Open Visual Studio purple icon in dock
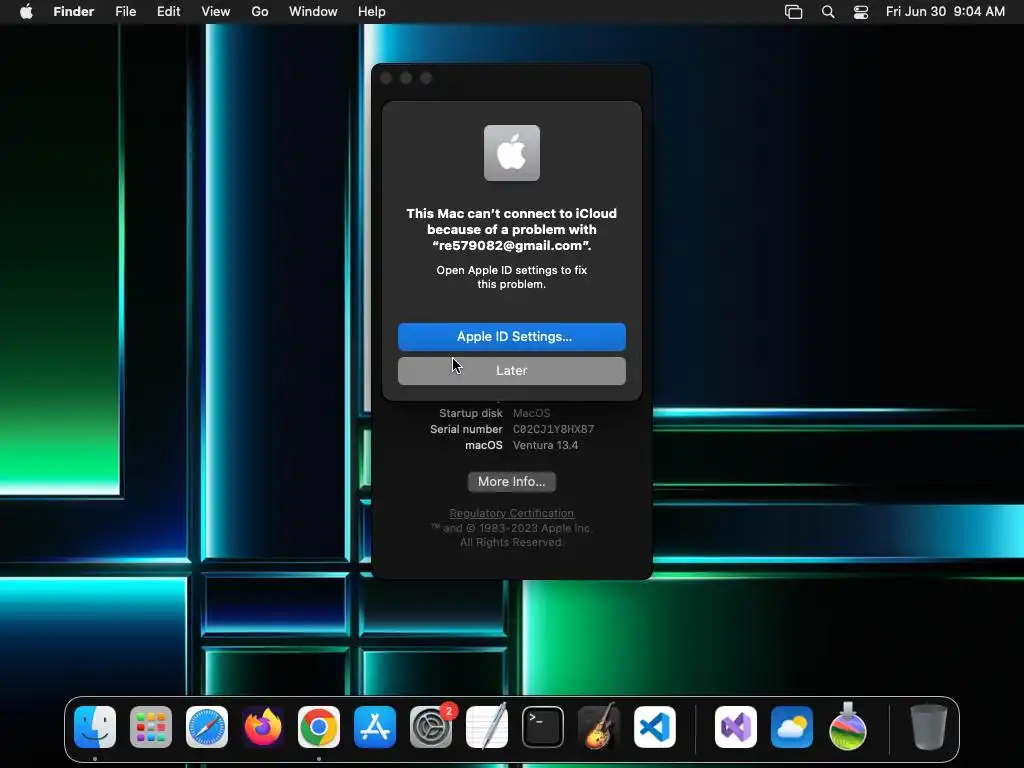The height and width of the screenshot is (768, 1024). pos(736,727)
